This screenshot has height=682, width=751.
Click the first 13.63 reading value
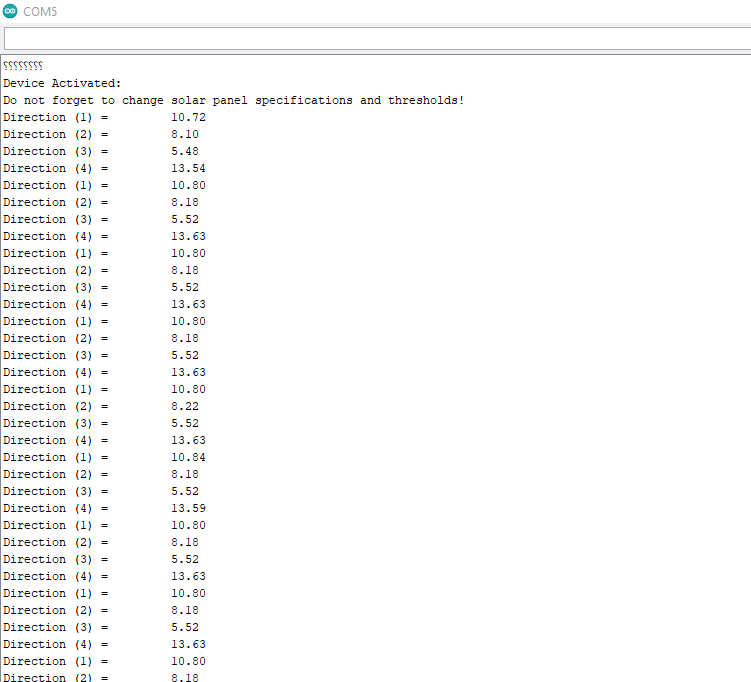click(188, 237)
